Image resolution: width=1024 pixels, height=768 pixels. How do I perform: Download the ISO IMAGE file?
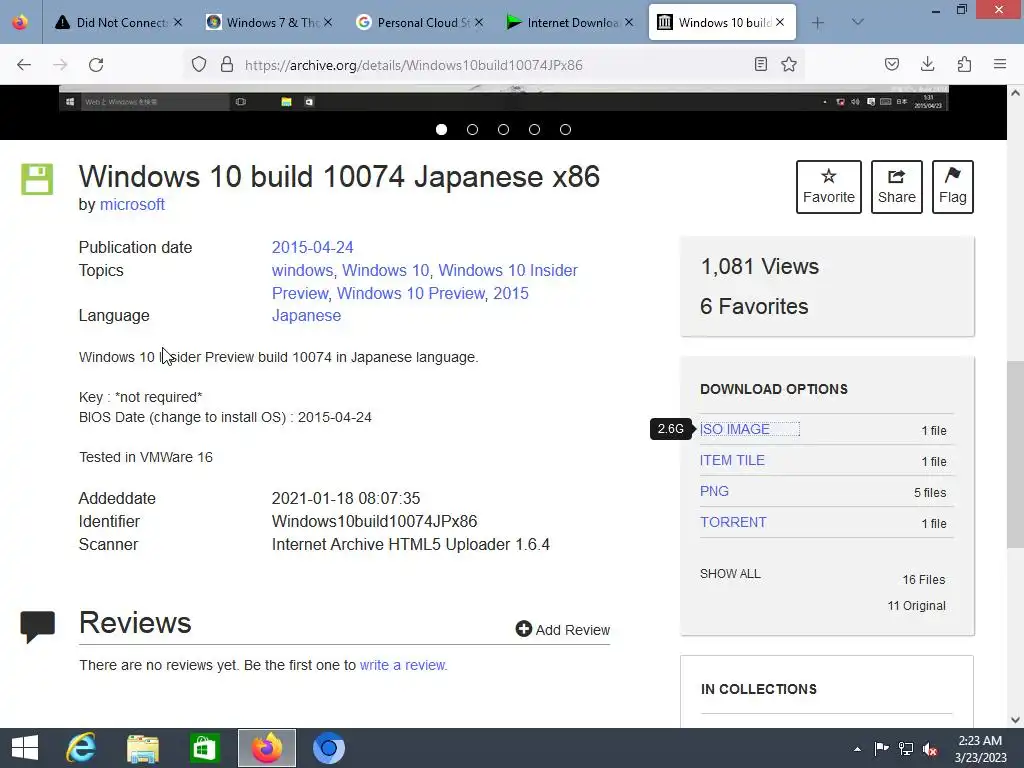(735, 429)
